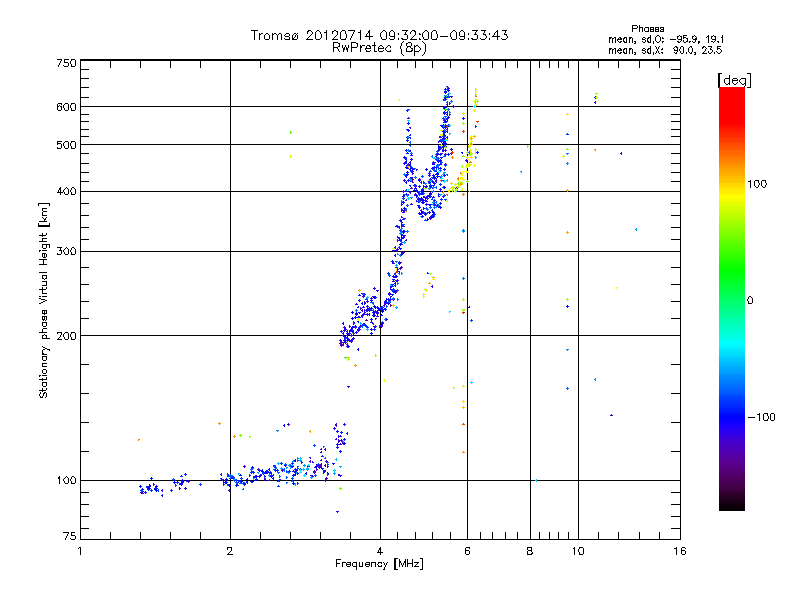This screenshot has width=800, height=600.
Task: Click the y-axis tick label '500'
Action: click(66, 145)
